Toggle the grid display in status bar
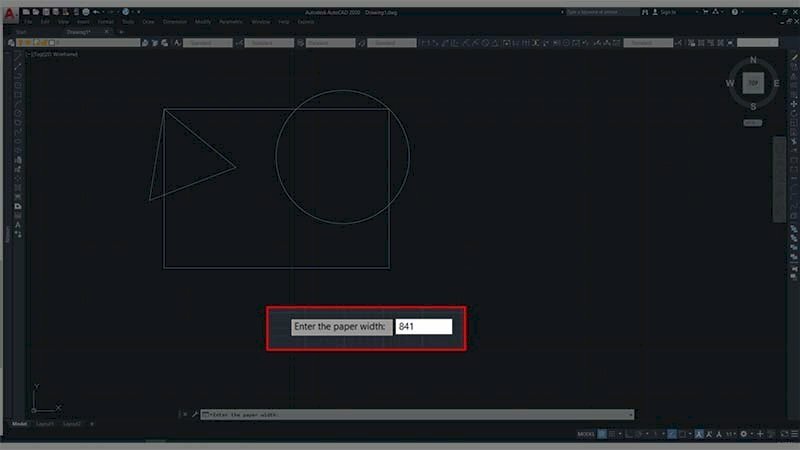 click(x=601, y=434)
